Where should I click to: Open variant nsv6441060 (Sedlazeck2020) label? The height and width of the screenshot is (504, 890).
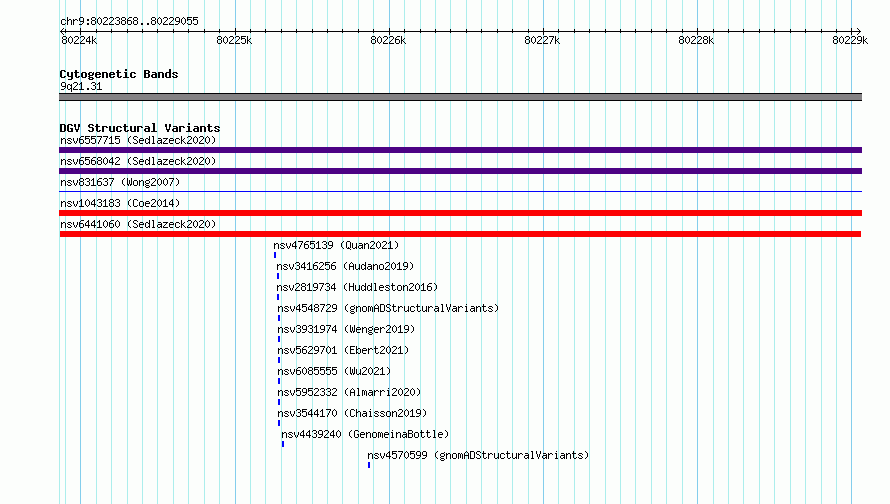coord(138,224)
